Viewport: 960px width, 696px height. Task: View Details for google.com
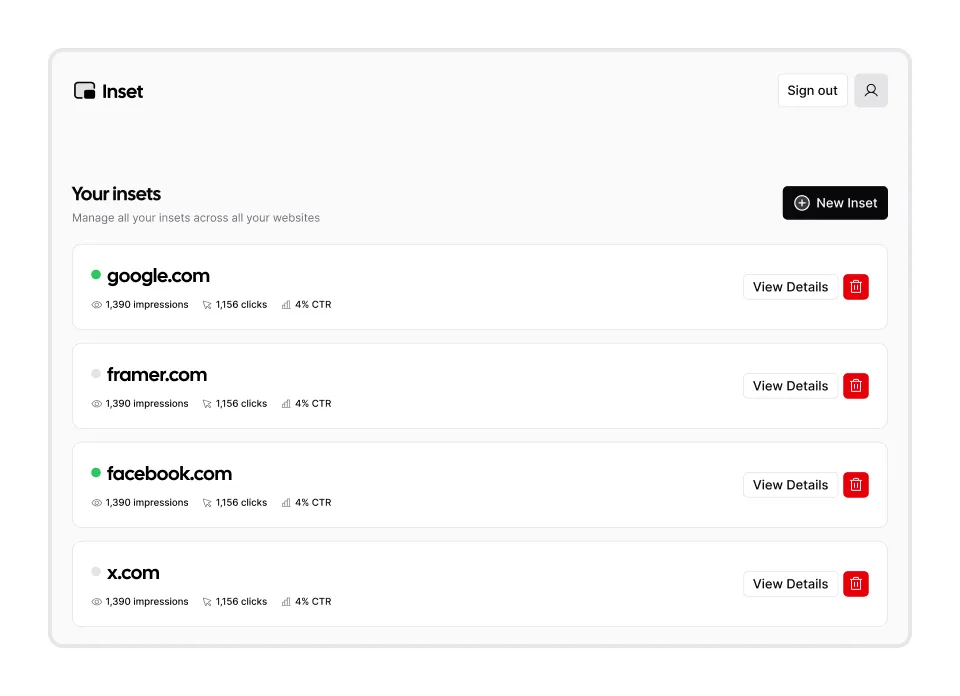tap(790, 286)
